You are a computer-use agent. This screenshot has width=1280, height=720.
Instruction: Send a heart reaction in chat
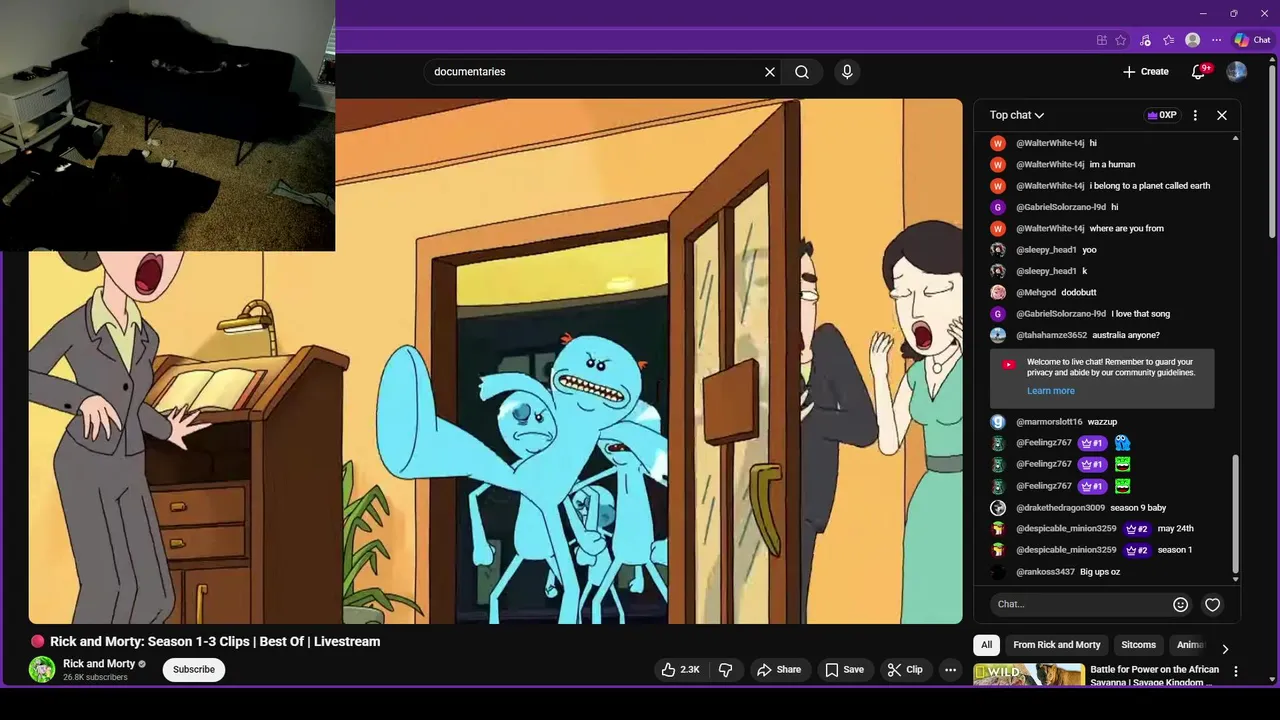click(x=1213, y=604)
